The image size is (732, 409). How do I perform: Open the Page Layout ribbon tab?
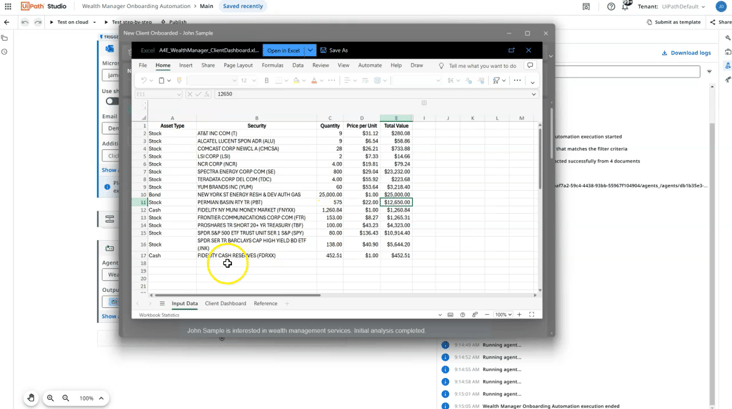(x=238, y=65)
